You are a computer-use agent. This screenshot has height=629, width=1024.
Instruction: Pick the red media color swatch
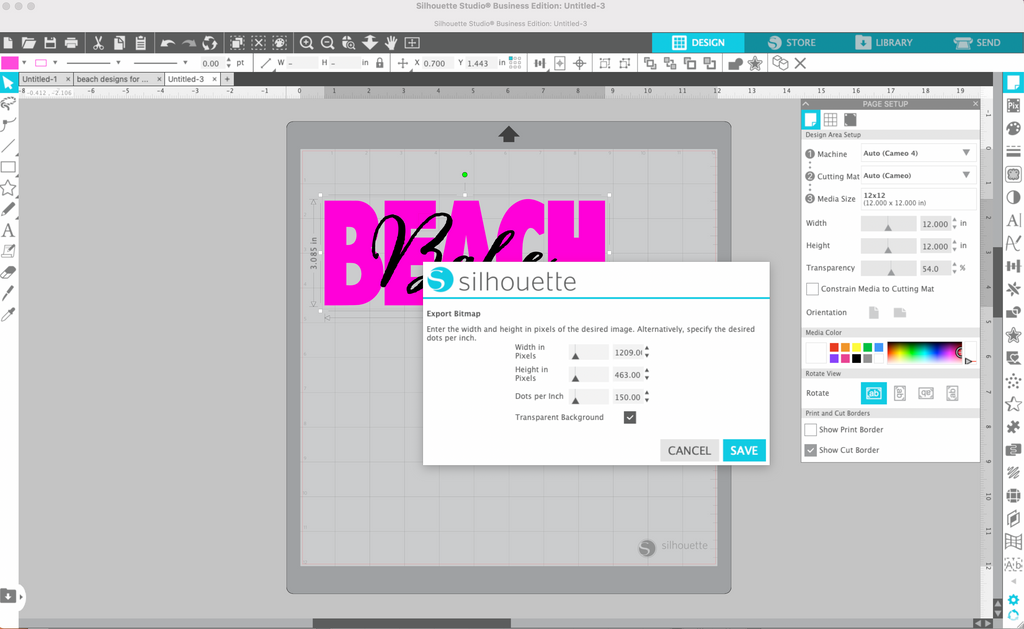pos(834,347)
